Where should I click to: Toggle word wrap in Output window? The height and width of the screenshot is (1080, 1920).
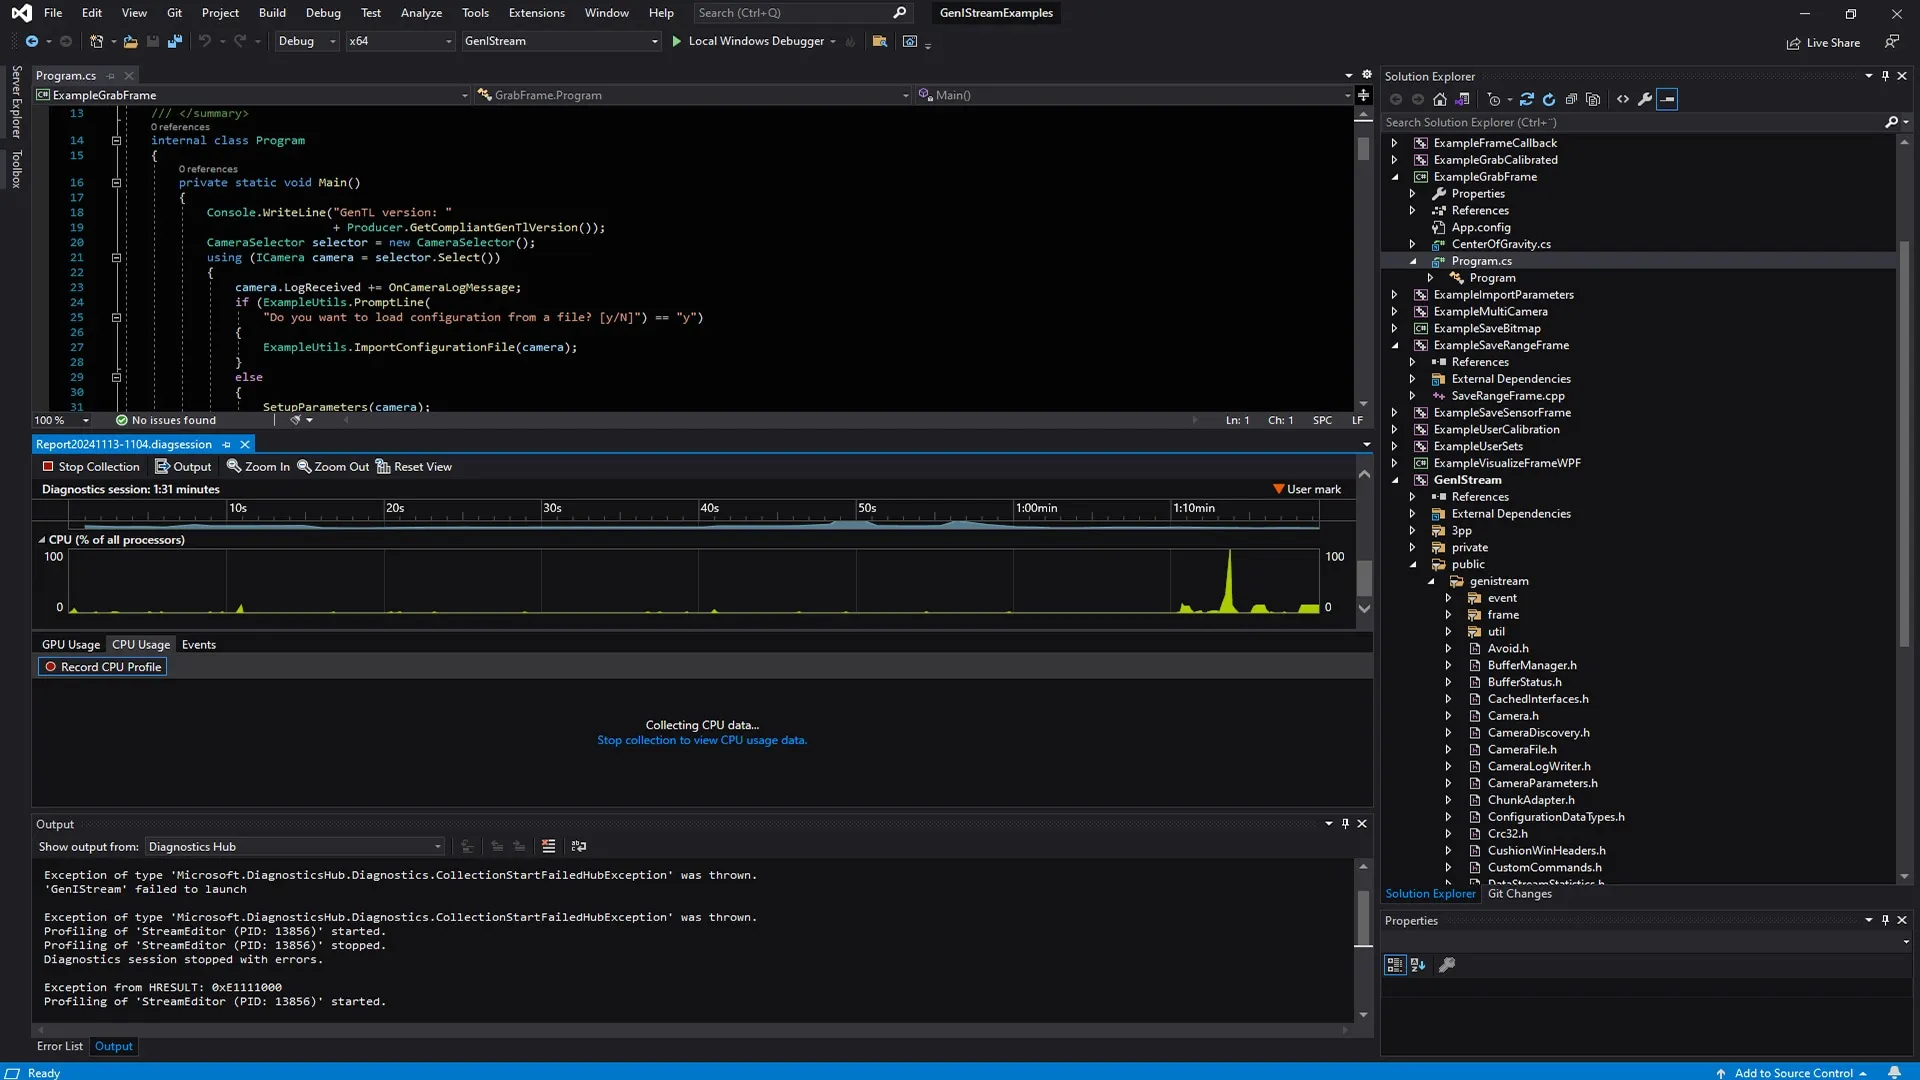(579, 847)
